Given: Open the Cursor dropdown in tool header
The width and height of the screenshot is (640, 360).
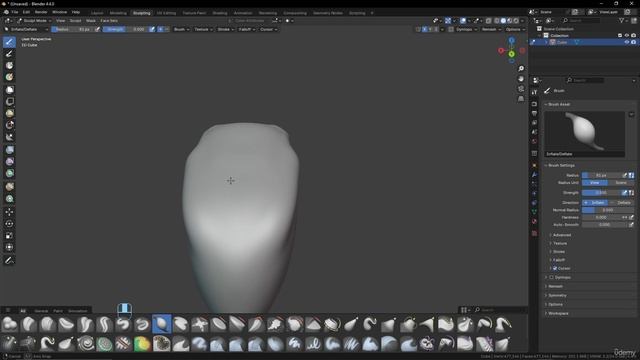Looking at the screenshot, I should (x=268, y=29).
